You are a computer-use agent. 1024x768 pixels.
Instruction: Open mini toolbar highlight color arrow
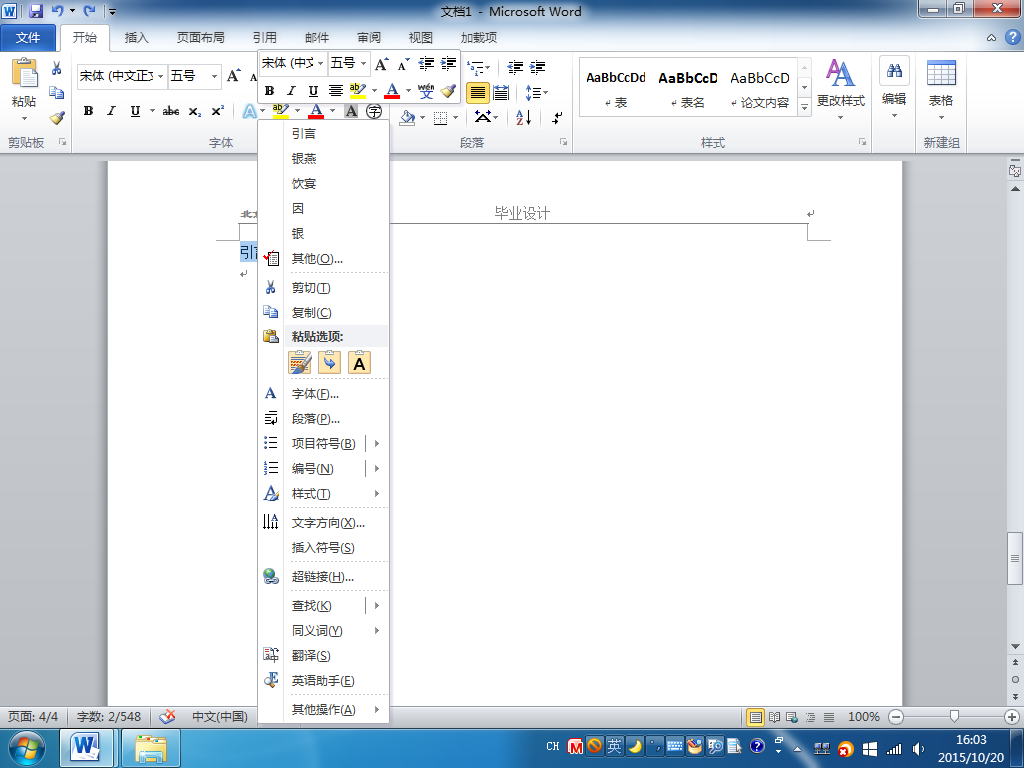point(374,91)
